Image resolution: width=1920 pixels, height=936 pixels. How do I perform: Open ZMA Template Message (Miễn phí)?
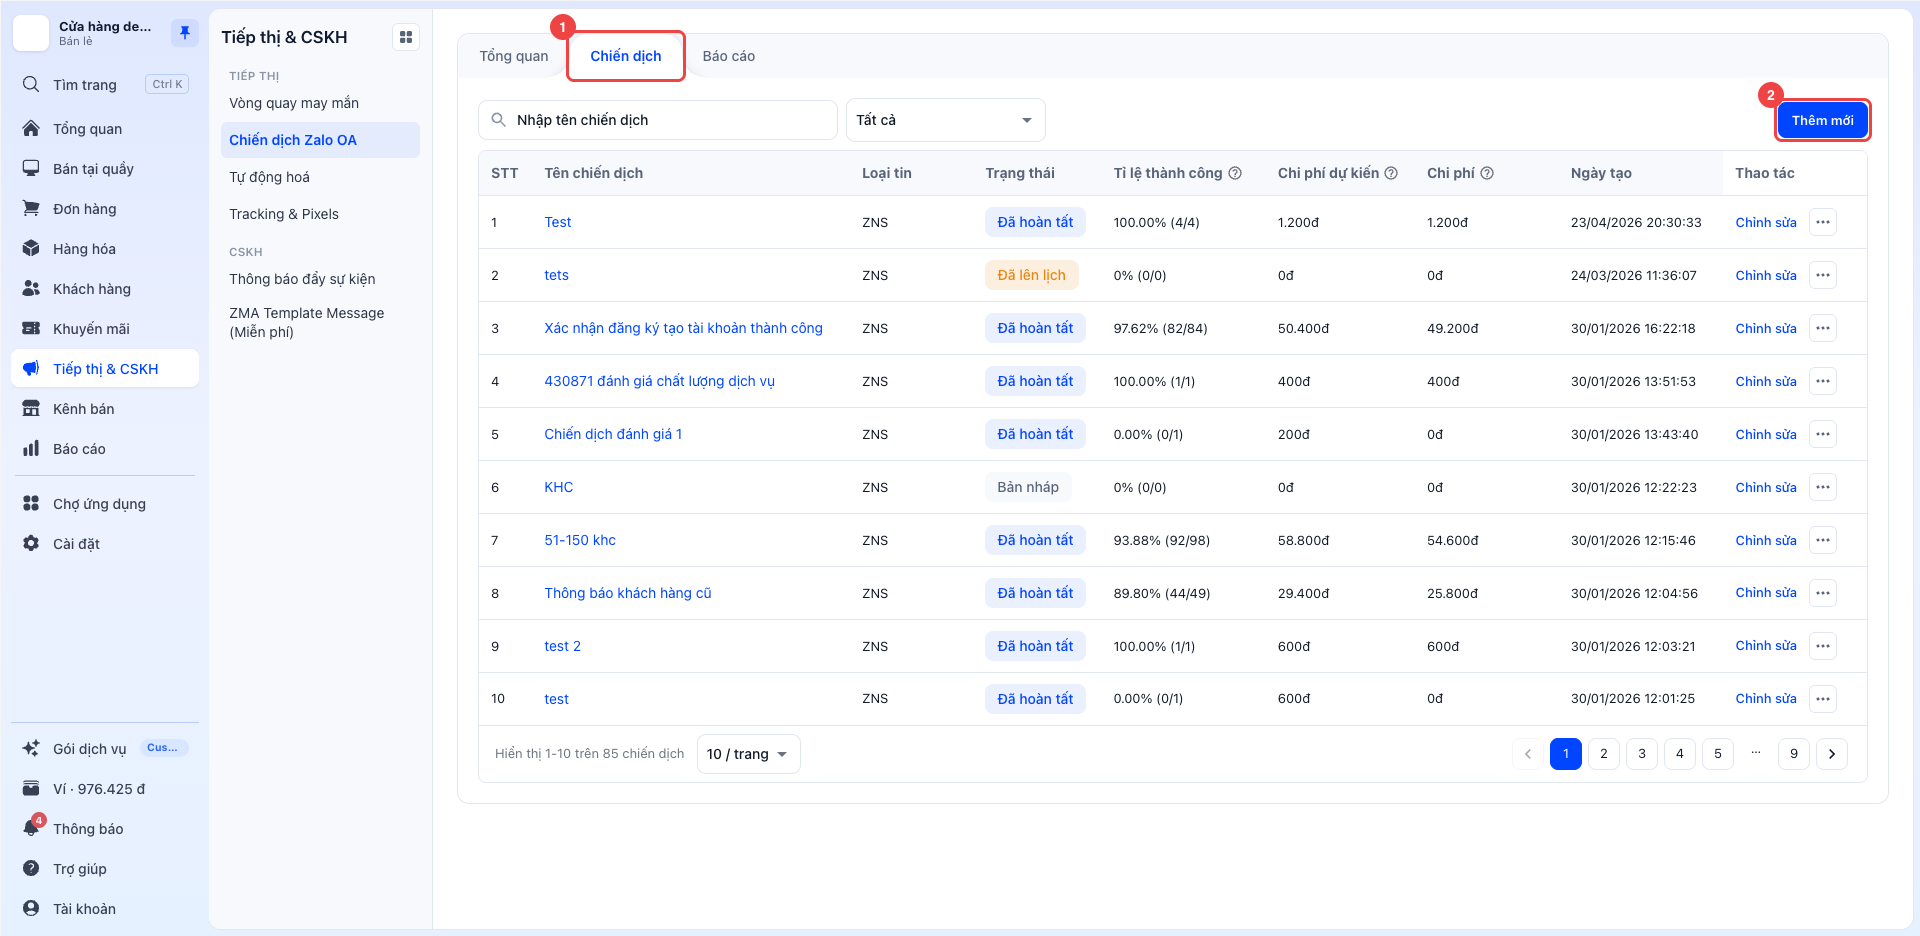(x=307, y=322)
